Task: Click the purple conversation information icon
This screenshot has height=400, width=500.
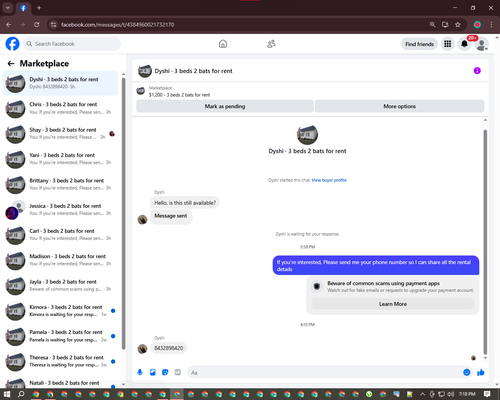Action: pyautogui.click(x=477, y=71)
